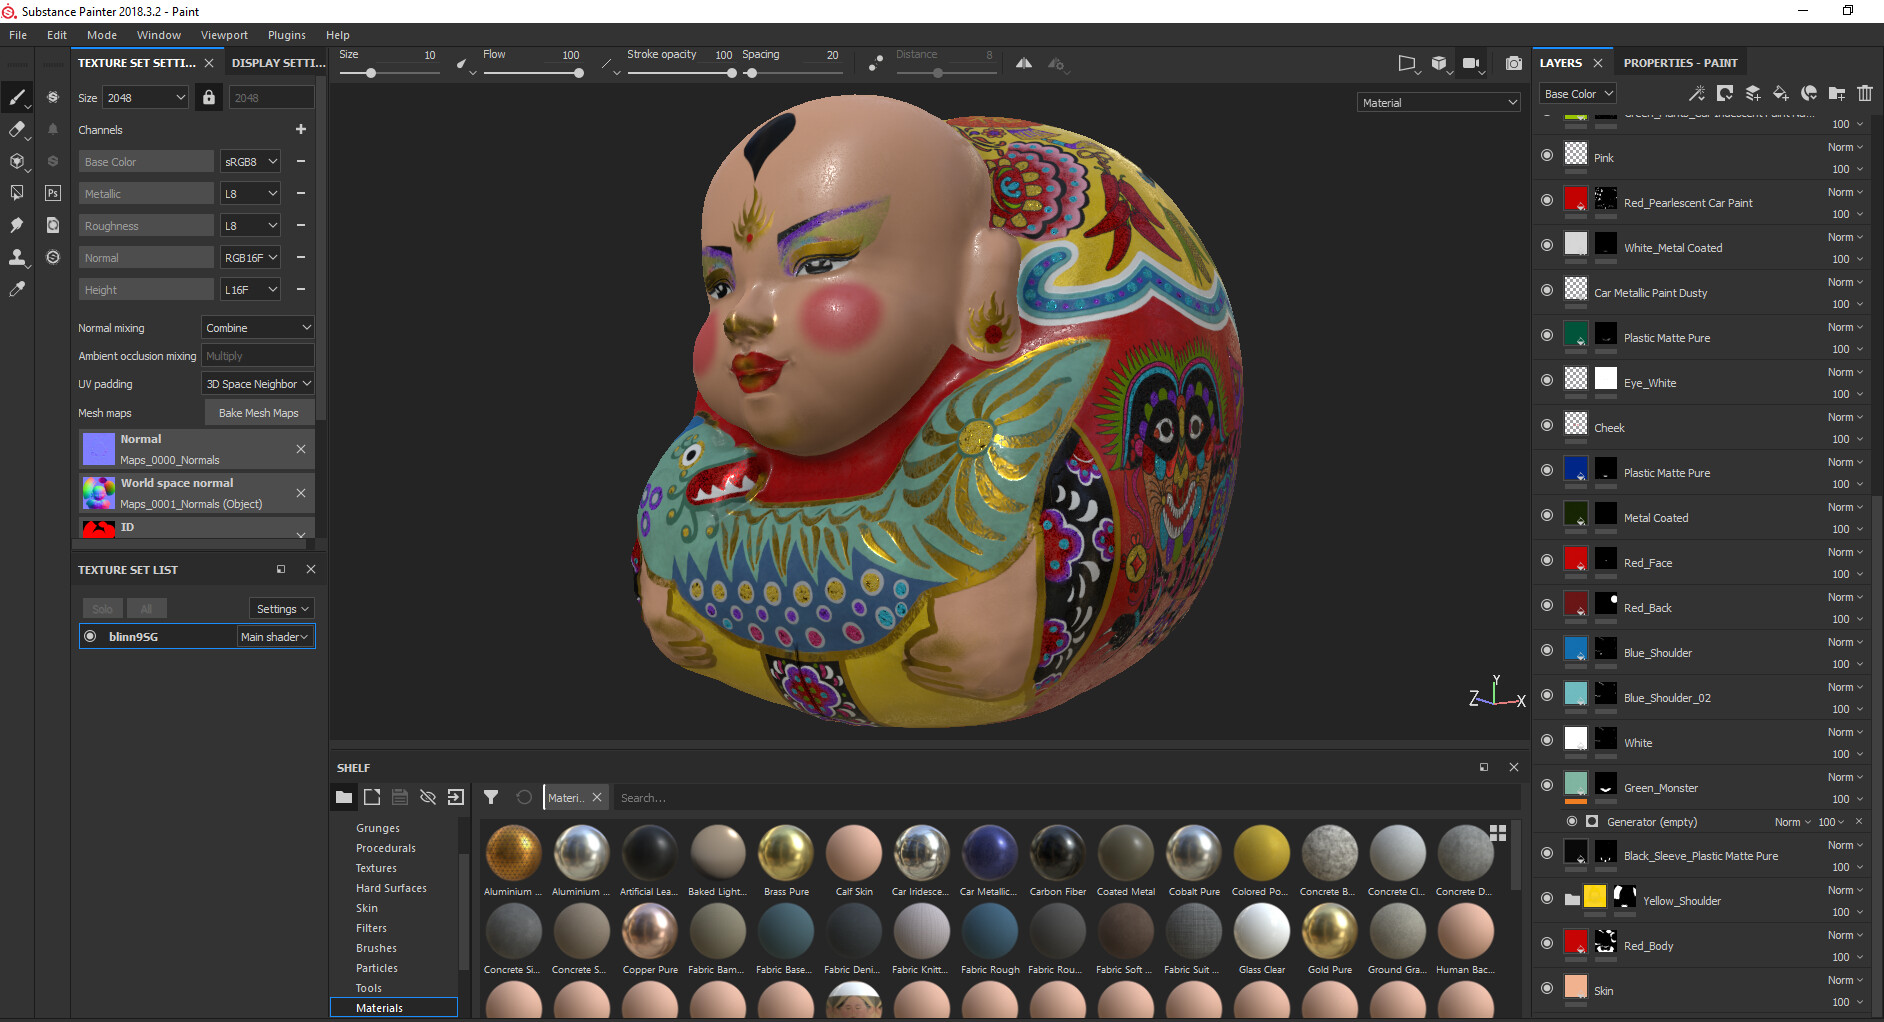Lock the texture size ratio padlock

pyautogui.click(x=209, y=97)
